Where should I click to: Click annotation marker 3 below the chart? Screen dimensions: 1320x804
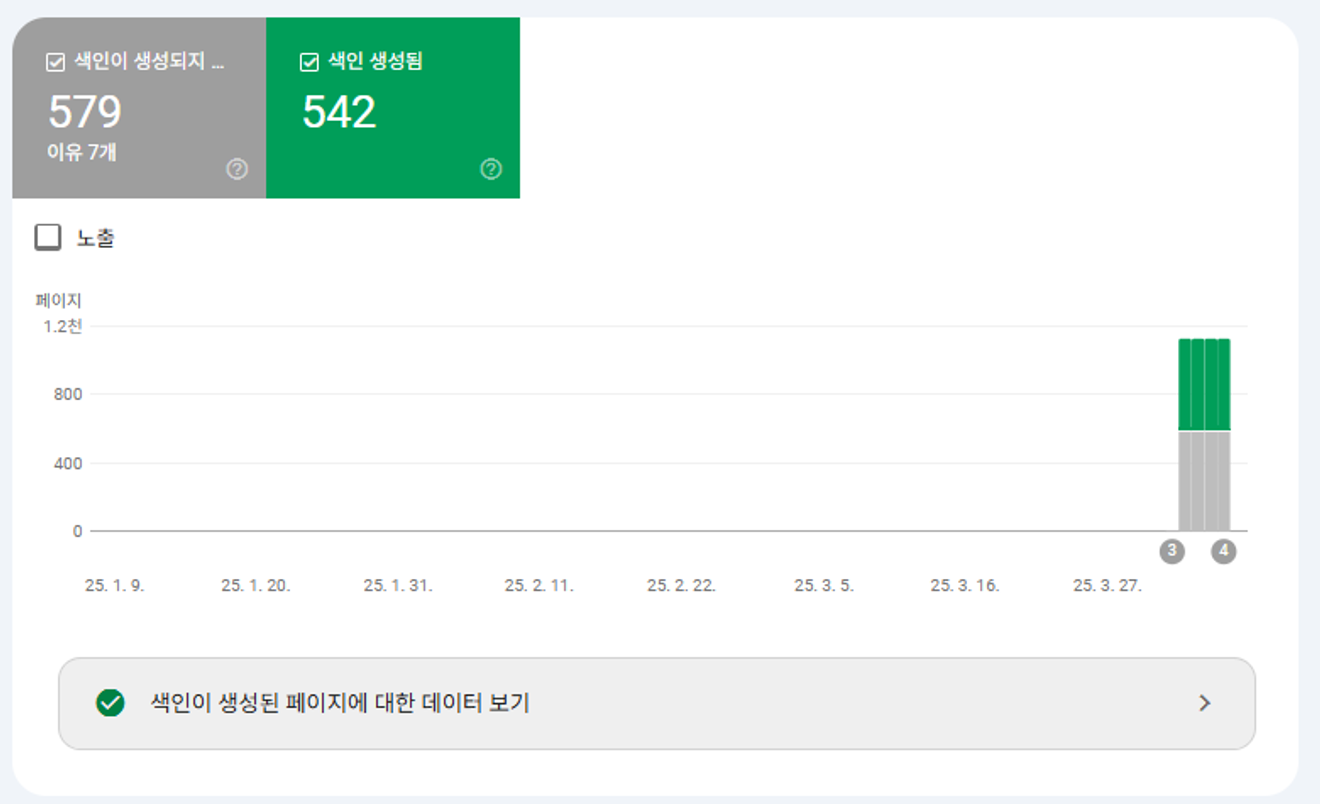1172,551
